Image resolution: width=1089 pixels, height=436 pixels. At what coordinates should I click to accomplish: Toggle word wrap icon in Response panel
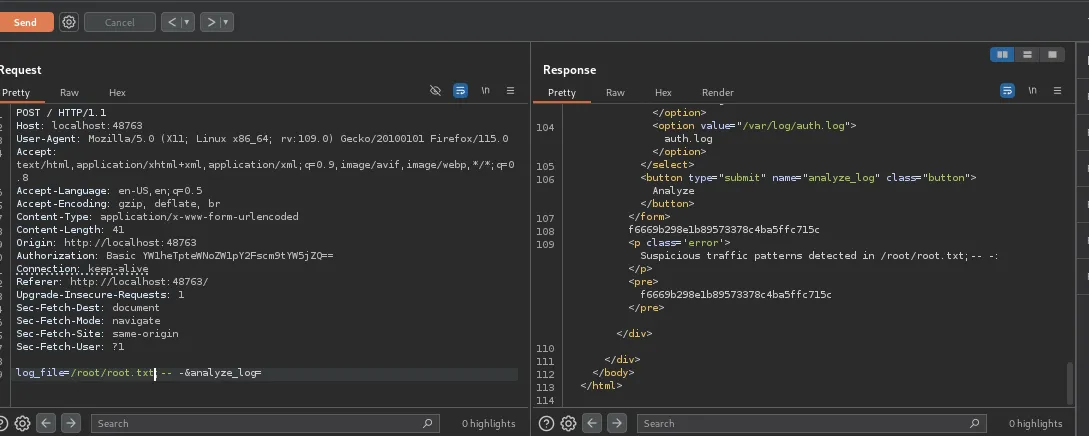[1007, 91]
